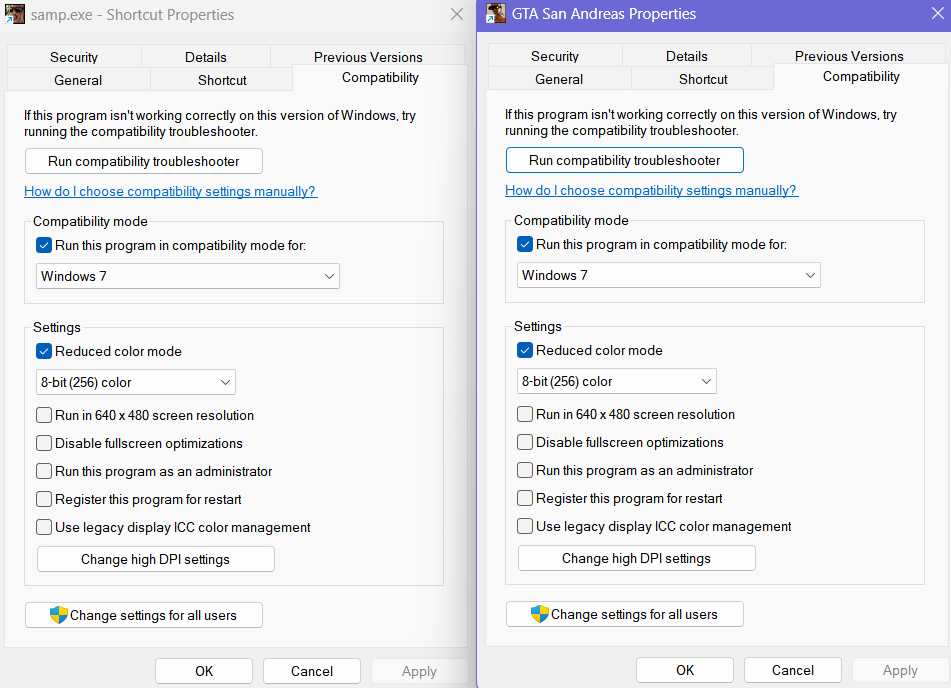The width and height of the screenshot is (951, 688).
Task: Uncheck compatibility mode in samp.exe window
Action: click(x=44, y=245)
